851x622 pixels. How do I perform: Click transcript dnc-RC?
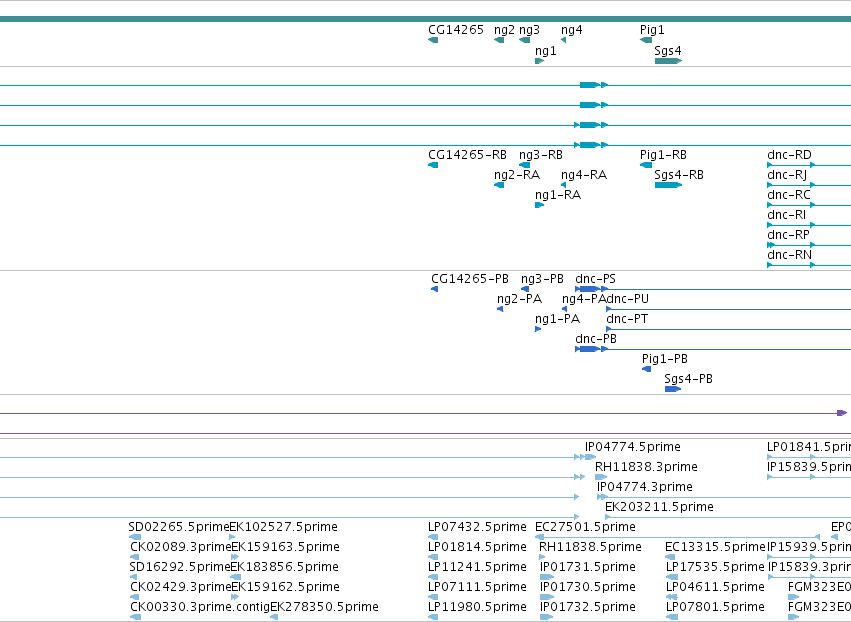coord(789,195)
